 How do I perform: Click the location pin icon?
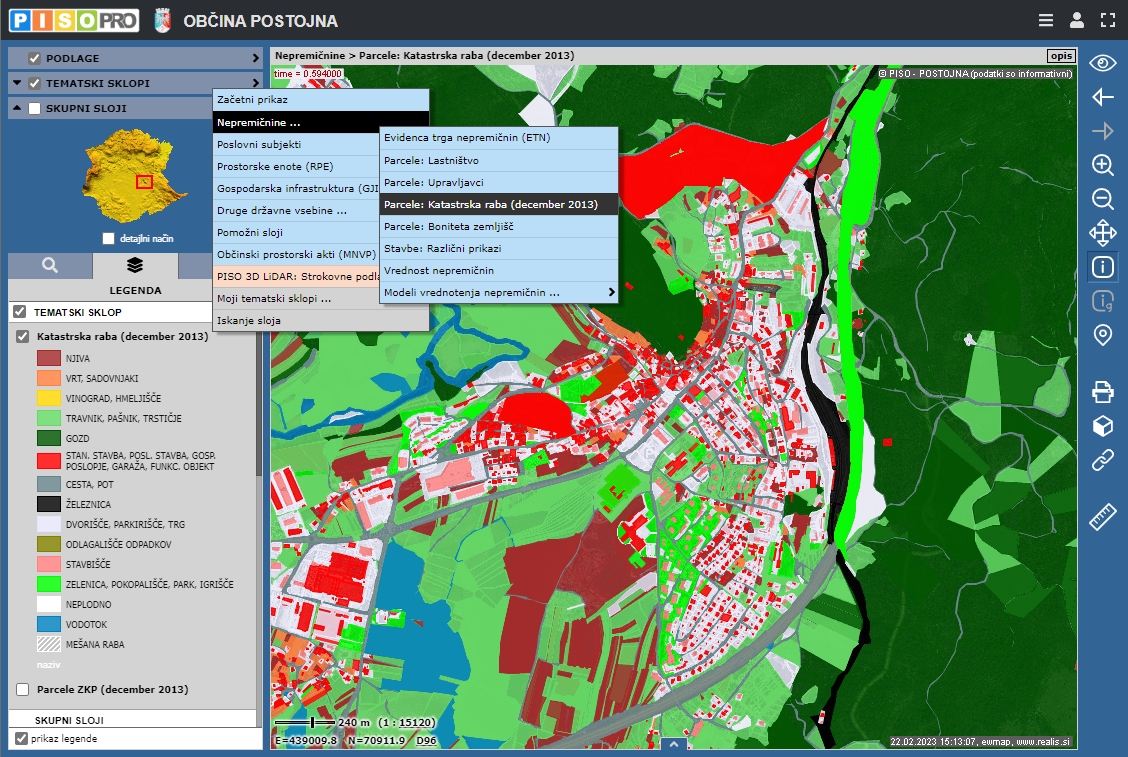pos(1102,335)
